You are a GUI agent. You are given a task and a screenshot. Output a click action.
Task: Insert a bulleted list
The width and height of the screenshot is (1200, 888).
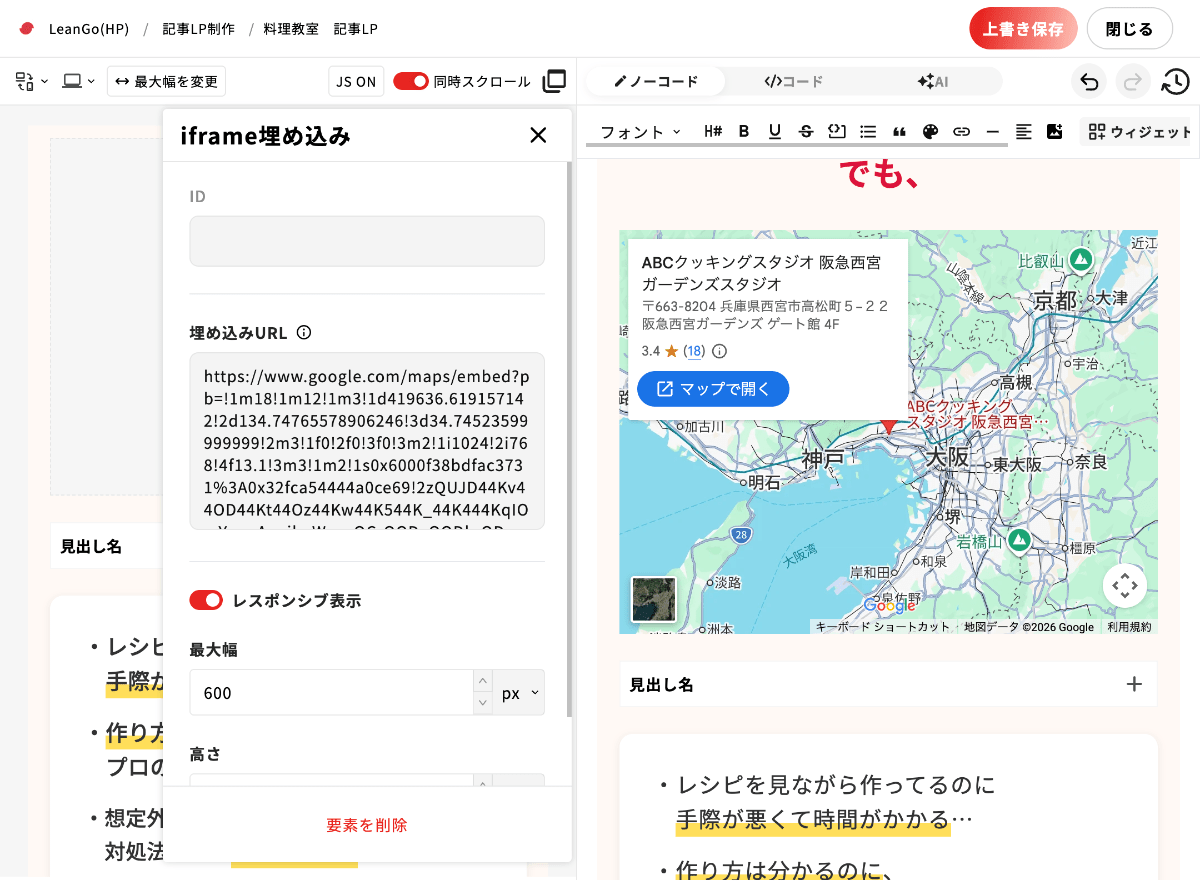[x=868, y=131]
